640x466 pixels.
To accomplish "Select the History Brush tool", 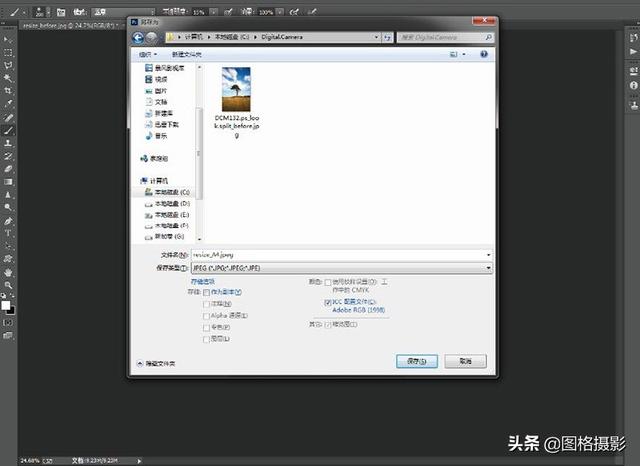I will click(x=7, y=156).
